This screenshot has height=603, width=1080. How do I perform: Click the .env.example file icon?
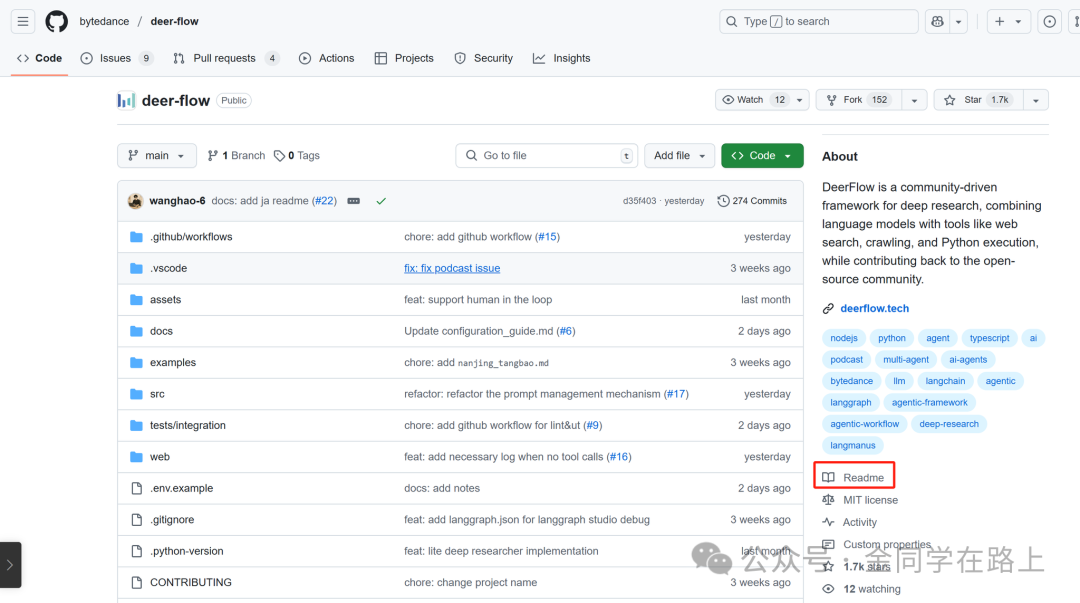pos(136,488)
